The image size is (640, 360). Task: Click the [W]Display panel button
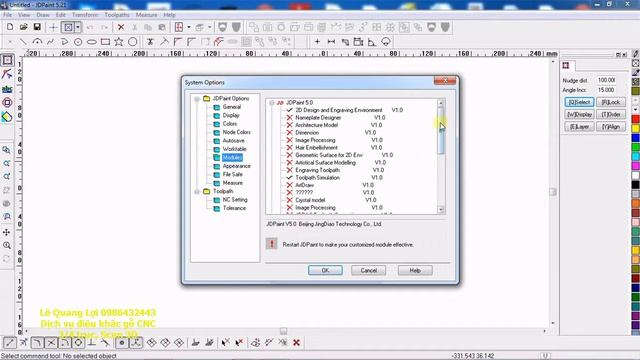pyautogui.click(x=579, y=115)
